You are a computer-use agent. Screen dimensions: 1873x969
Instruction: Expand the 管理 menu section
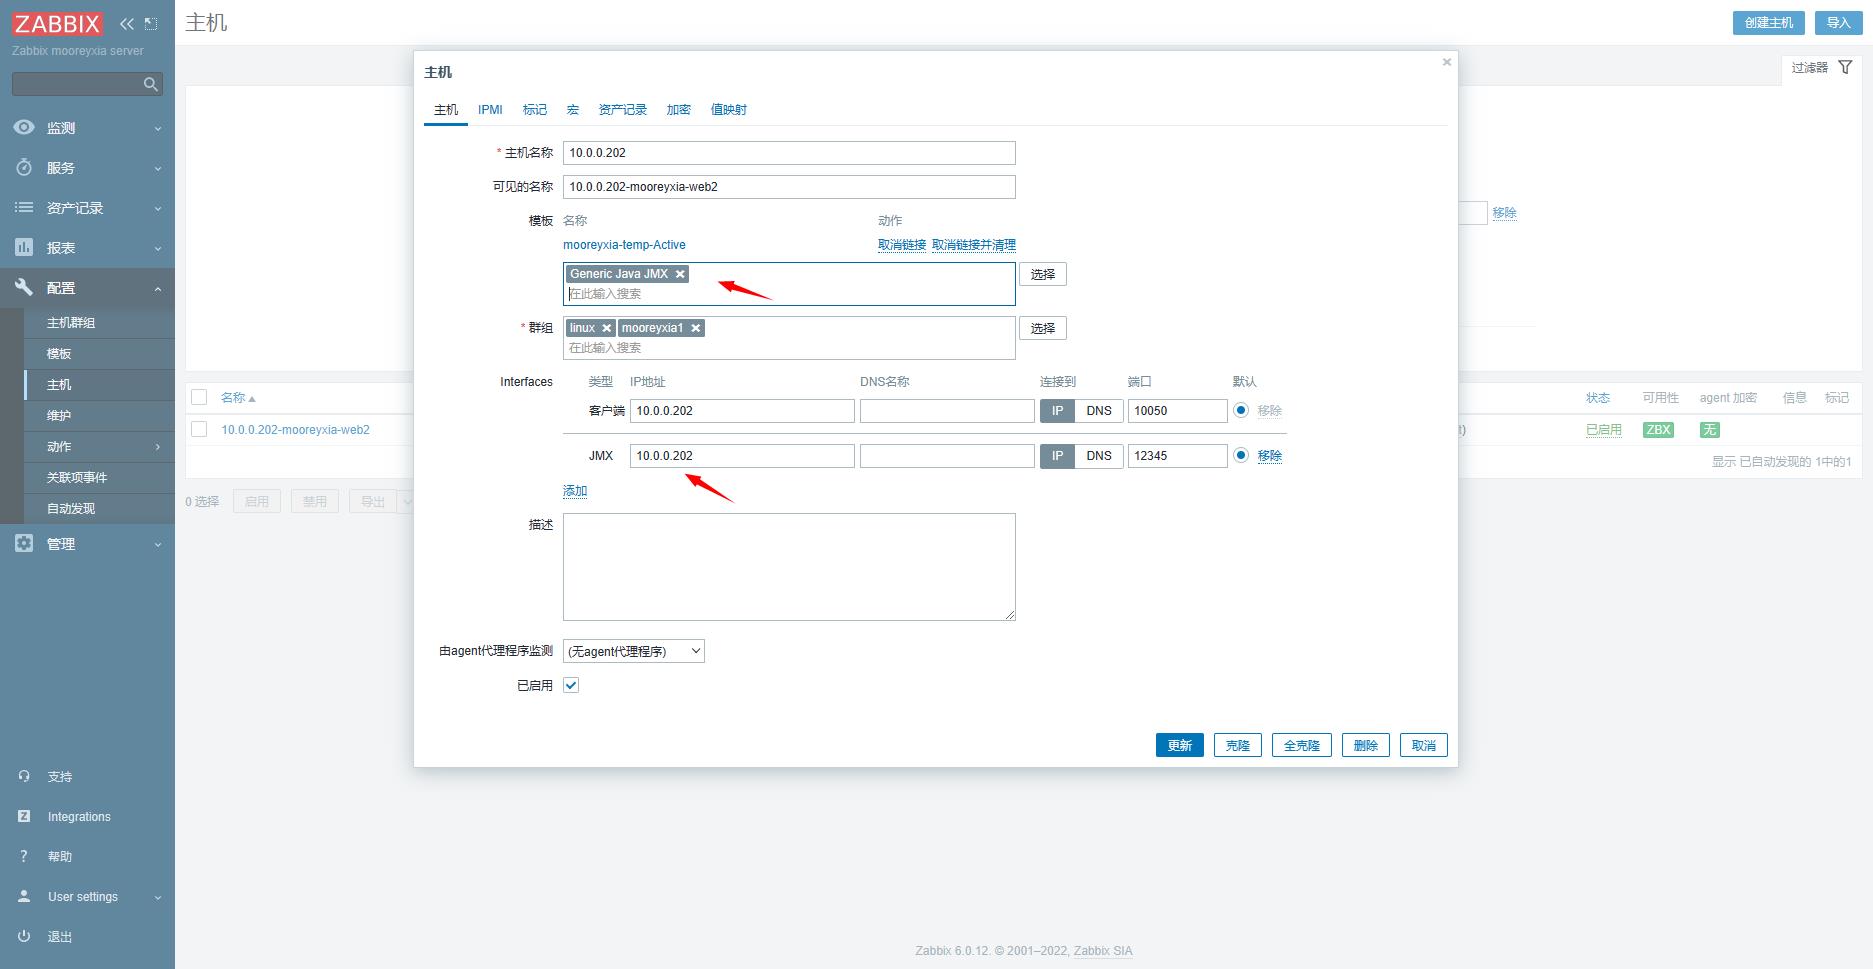click(x=158, y=544)
